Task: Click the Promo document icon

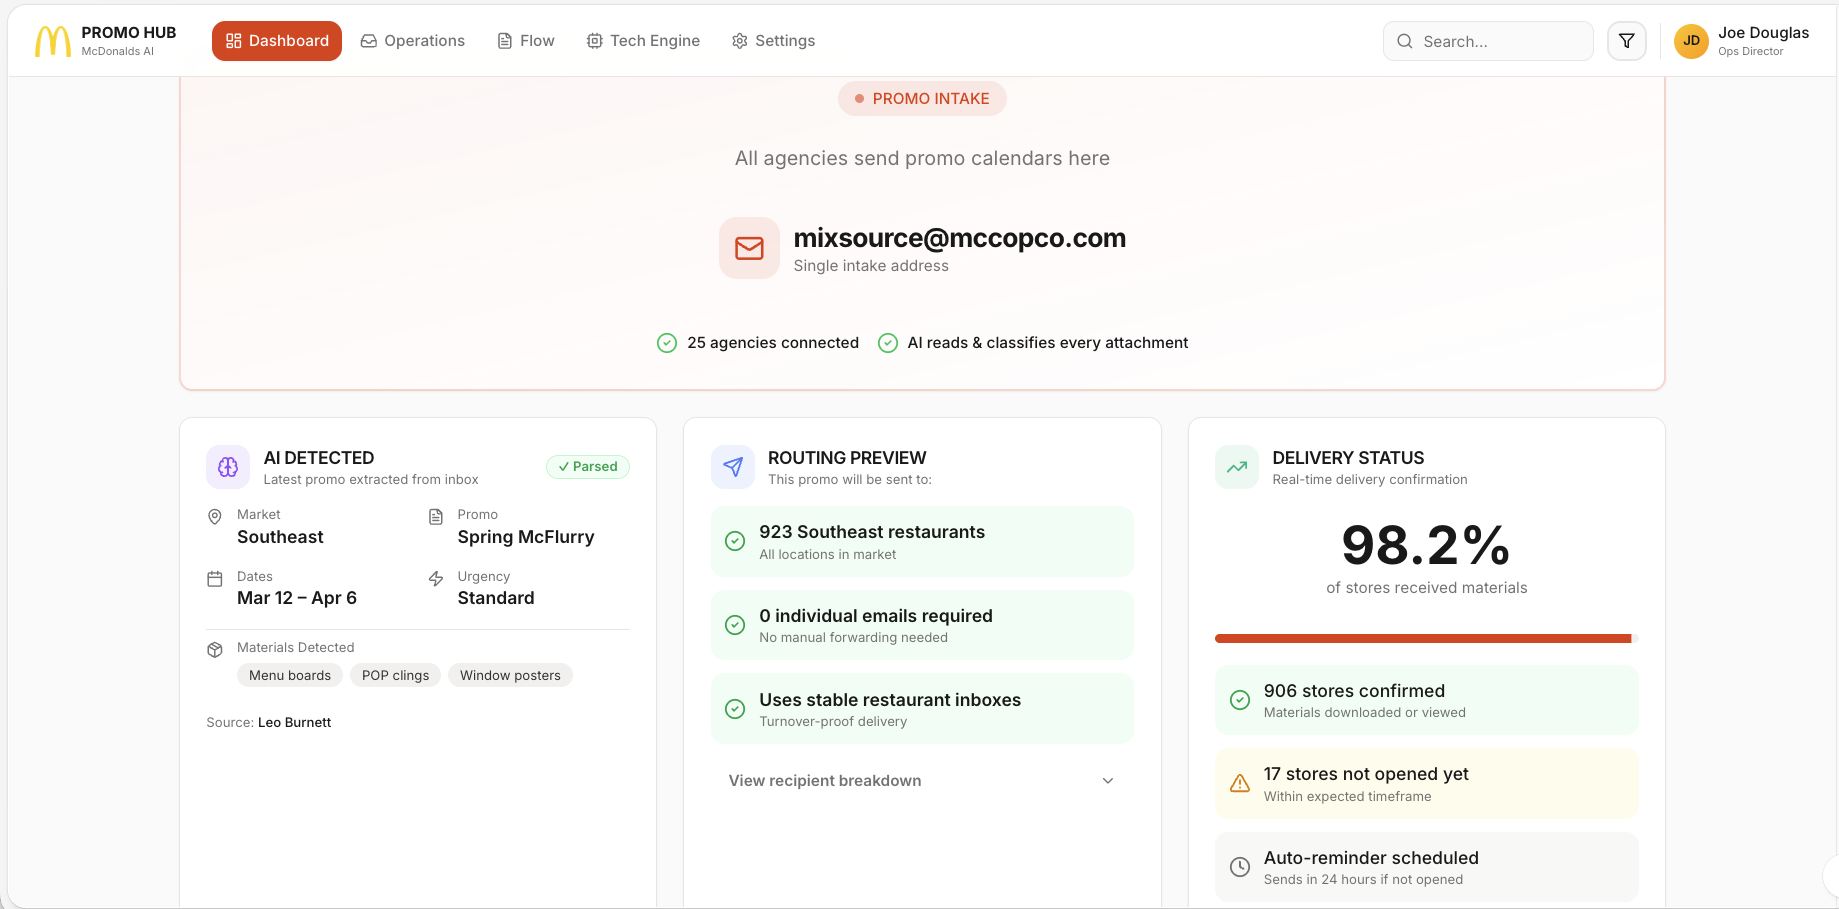Action: [x=436, y=517]
